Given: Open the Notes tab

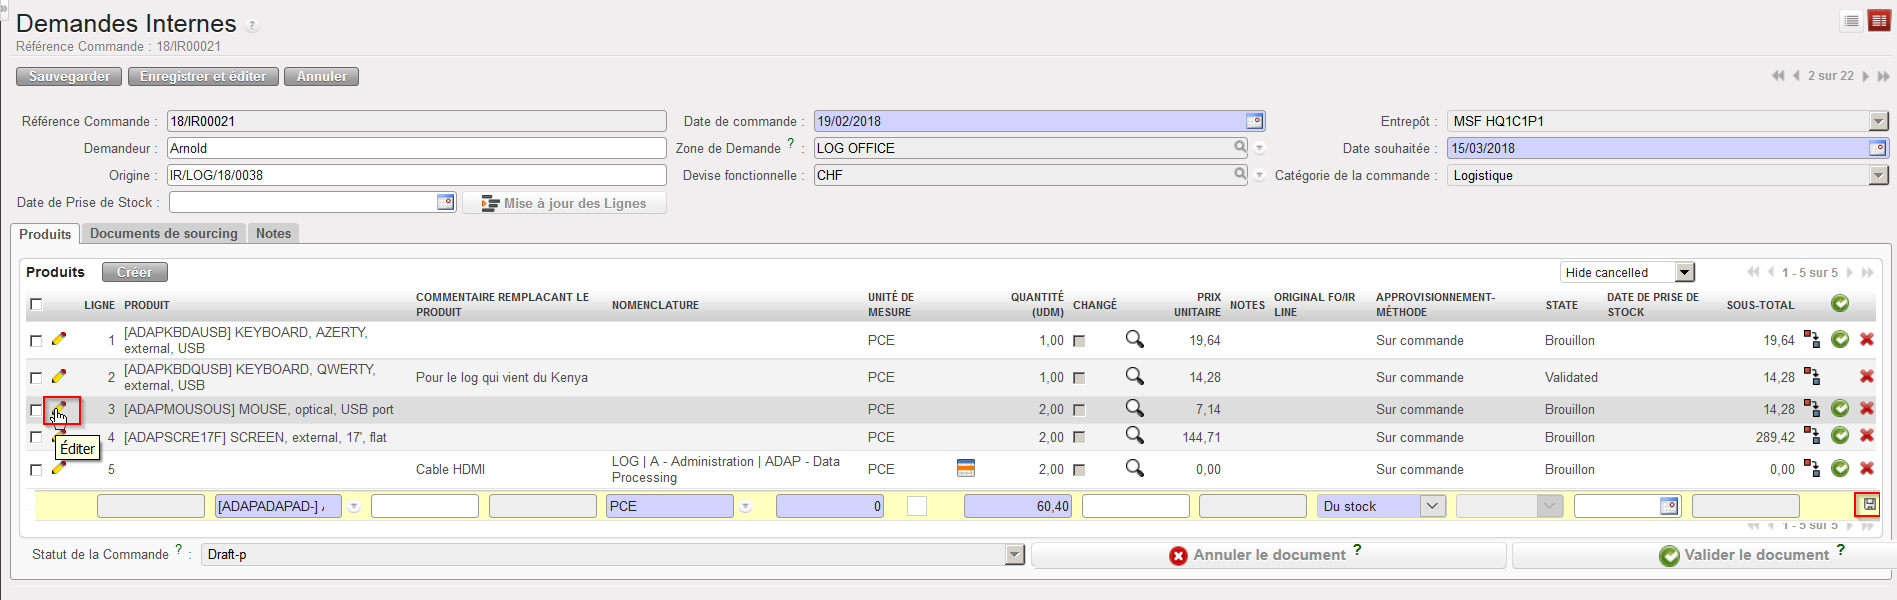Looking at the screenshot, I should coord(273,234).
